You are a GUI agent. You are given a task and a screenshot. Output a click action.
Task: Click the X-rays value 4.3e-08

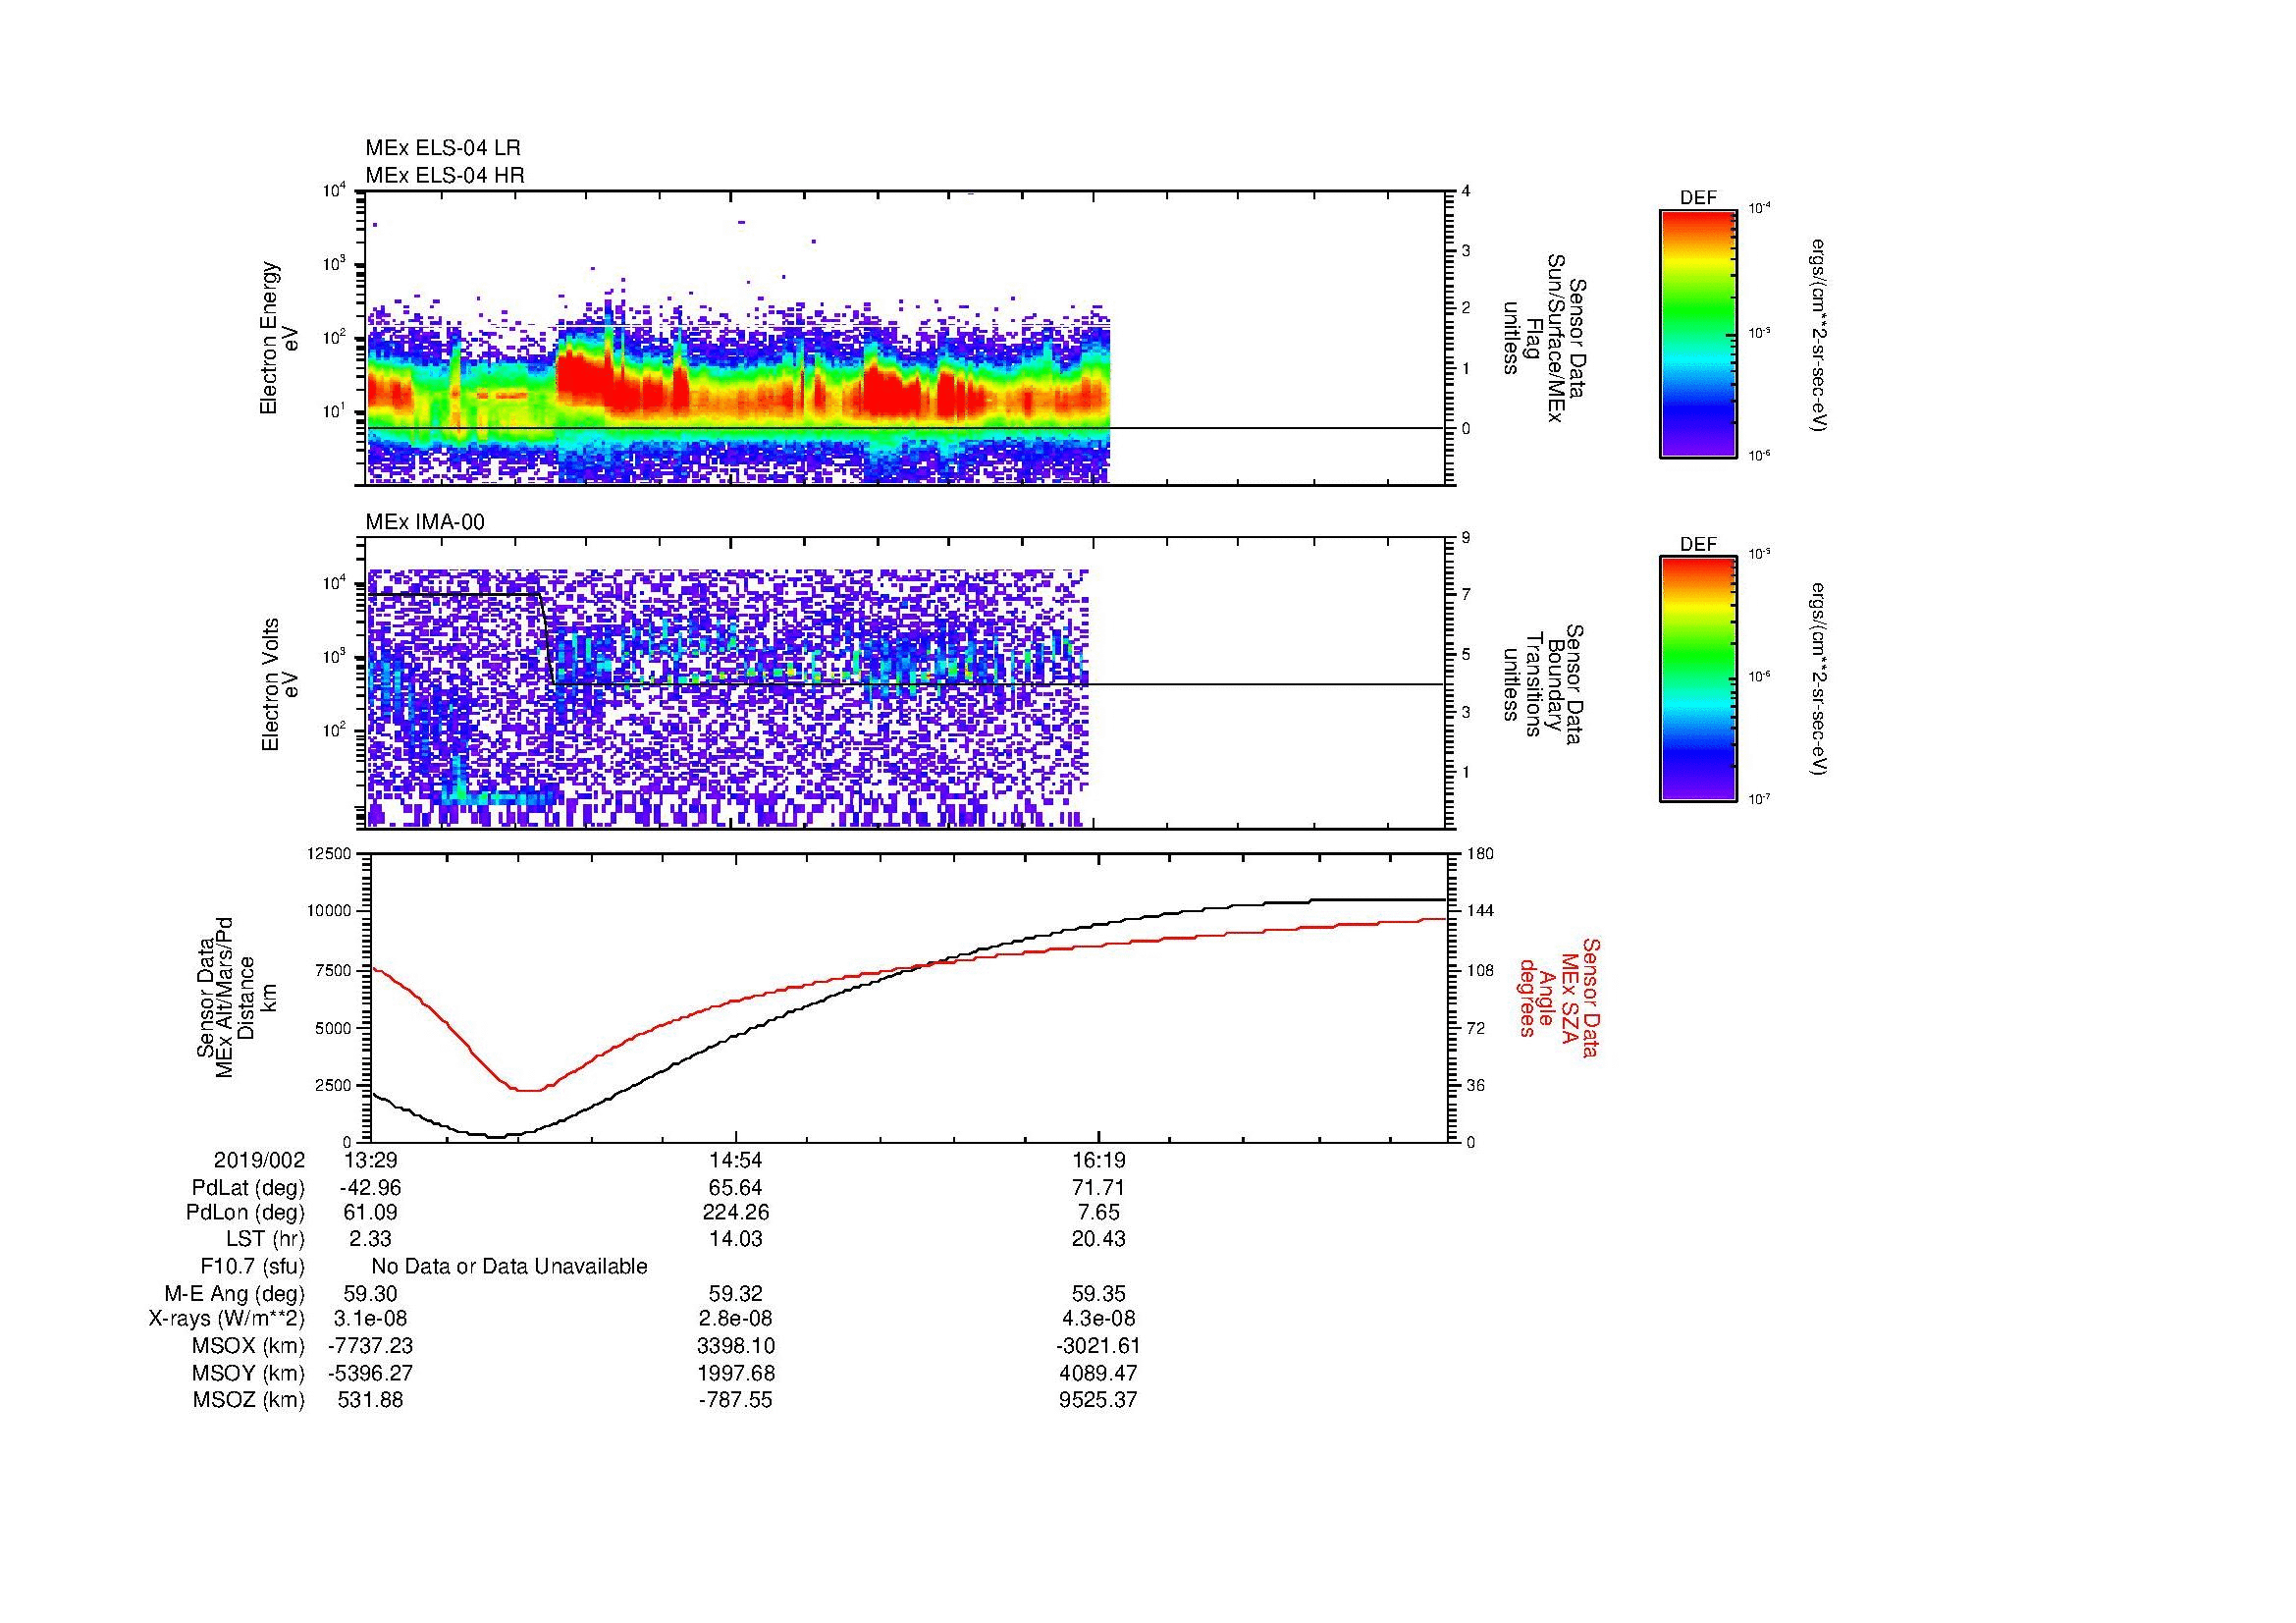pyautogui.click(x=1098, y=1319)
